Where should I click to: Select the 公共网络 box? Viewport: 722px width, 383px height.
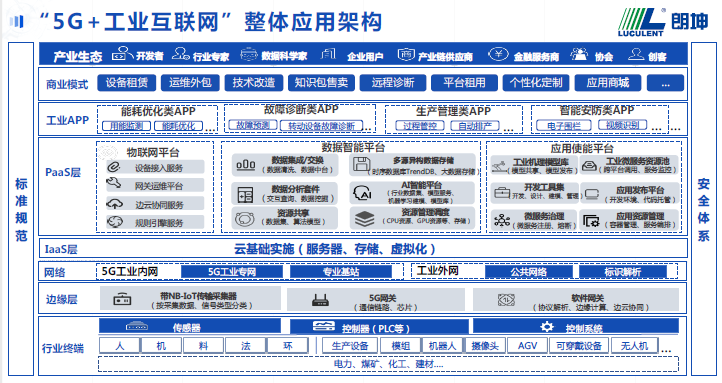click(529, 272)
